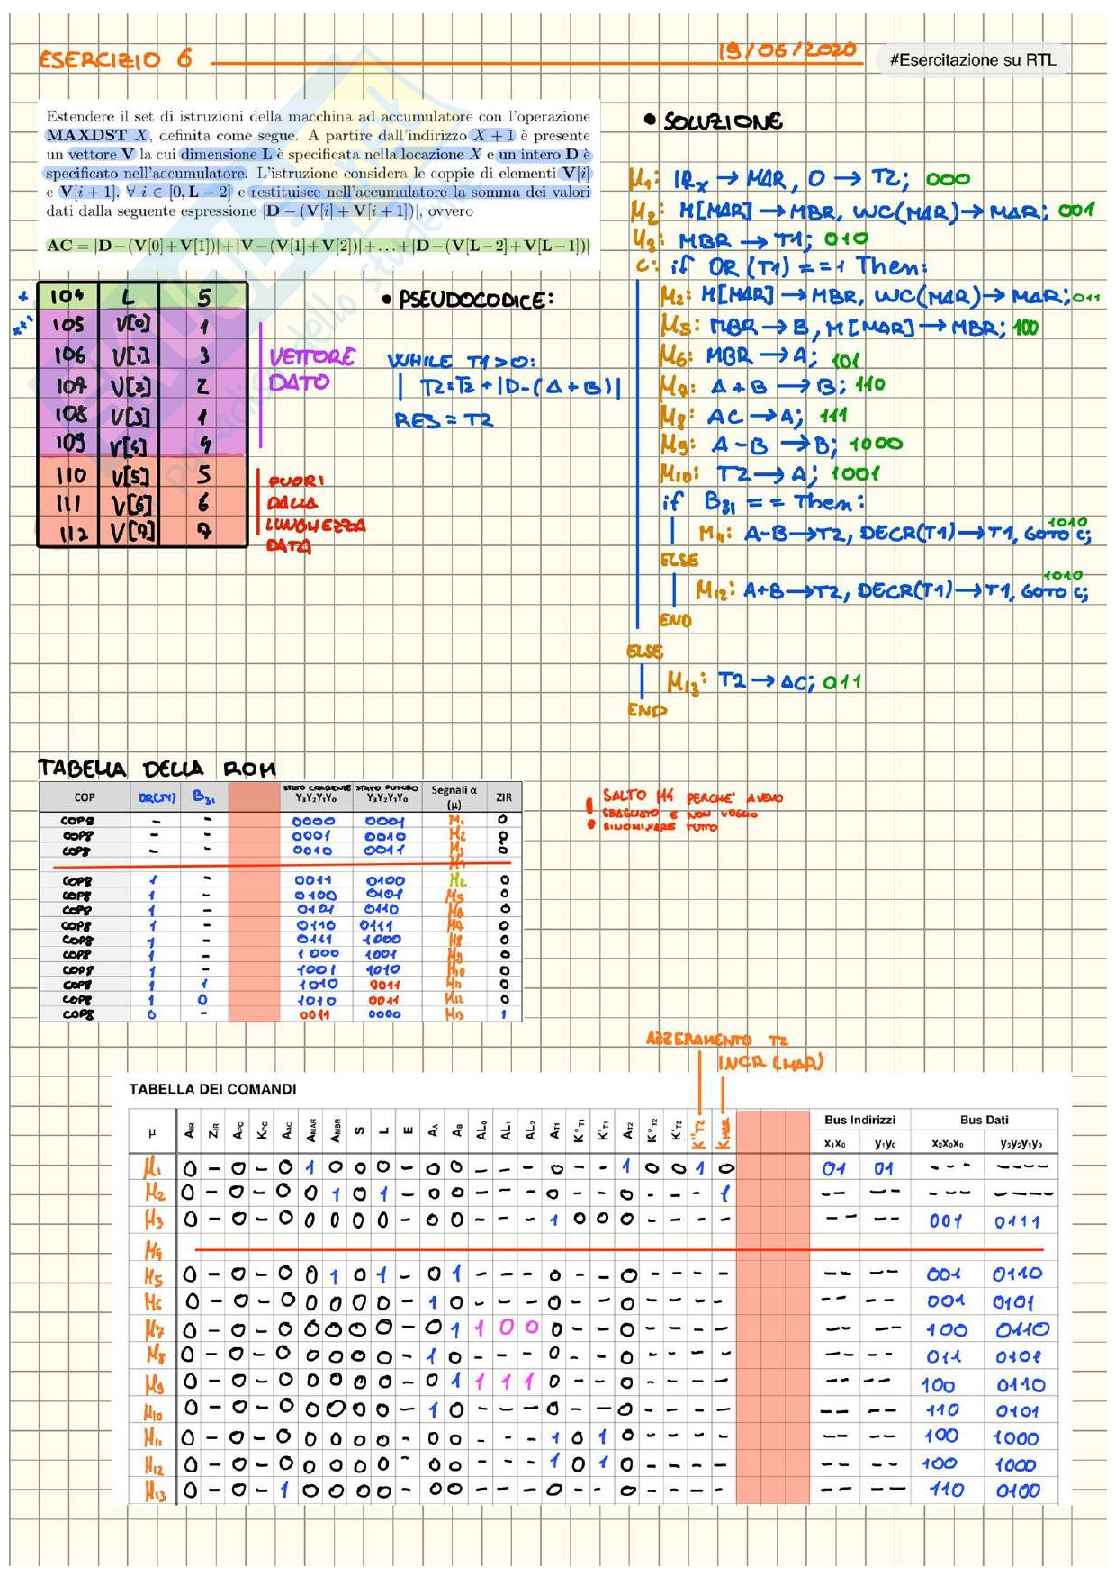
Task: Click the black bullet before SOLUZIONE heading
Action: (650, 120)
